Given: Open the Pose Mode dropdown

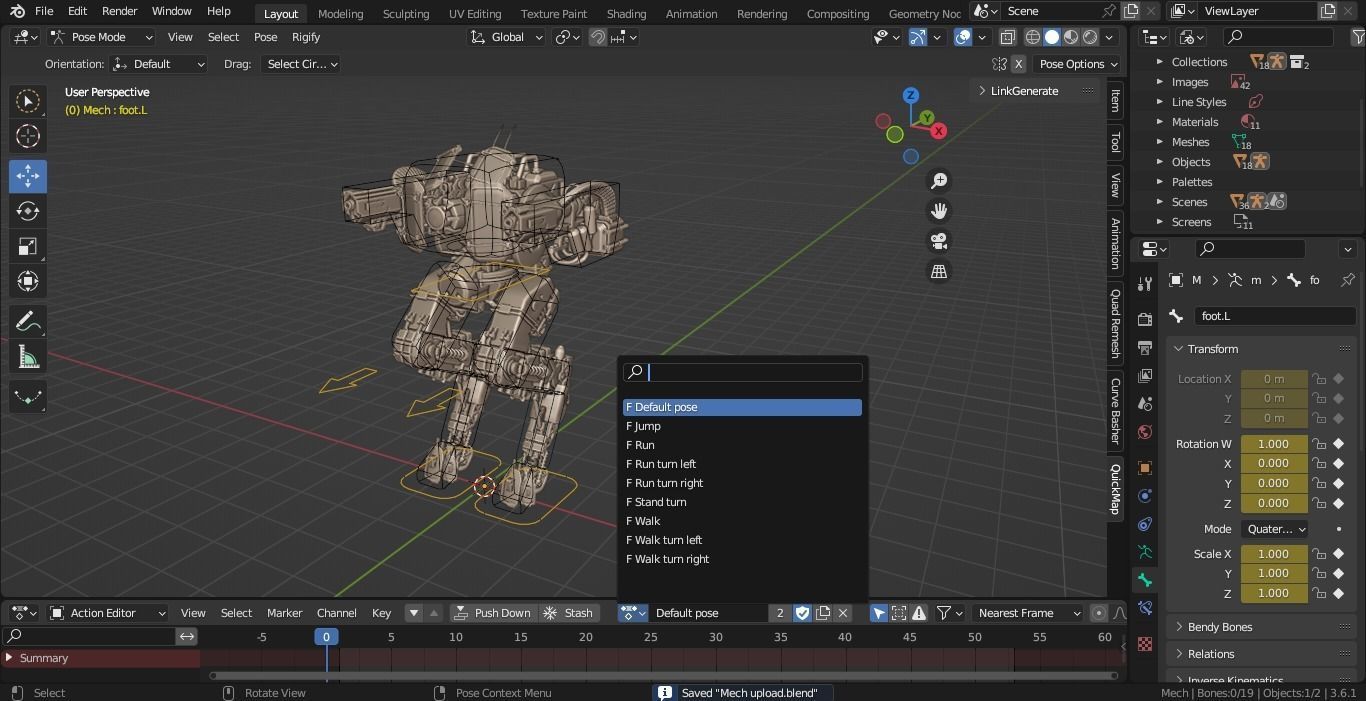Looking at the screenshot, I should point(101,37).
